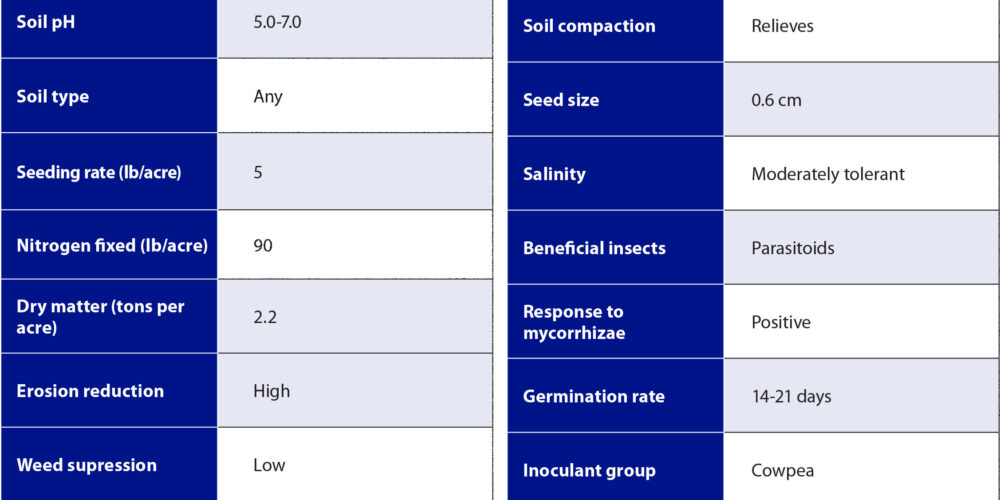Select the Salinity row label
This screenshot has height=500, width=1000.
(554, 174)
